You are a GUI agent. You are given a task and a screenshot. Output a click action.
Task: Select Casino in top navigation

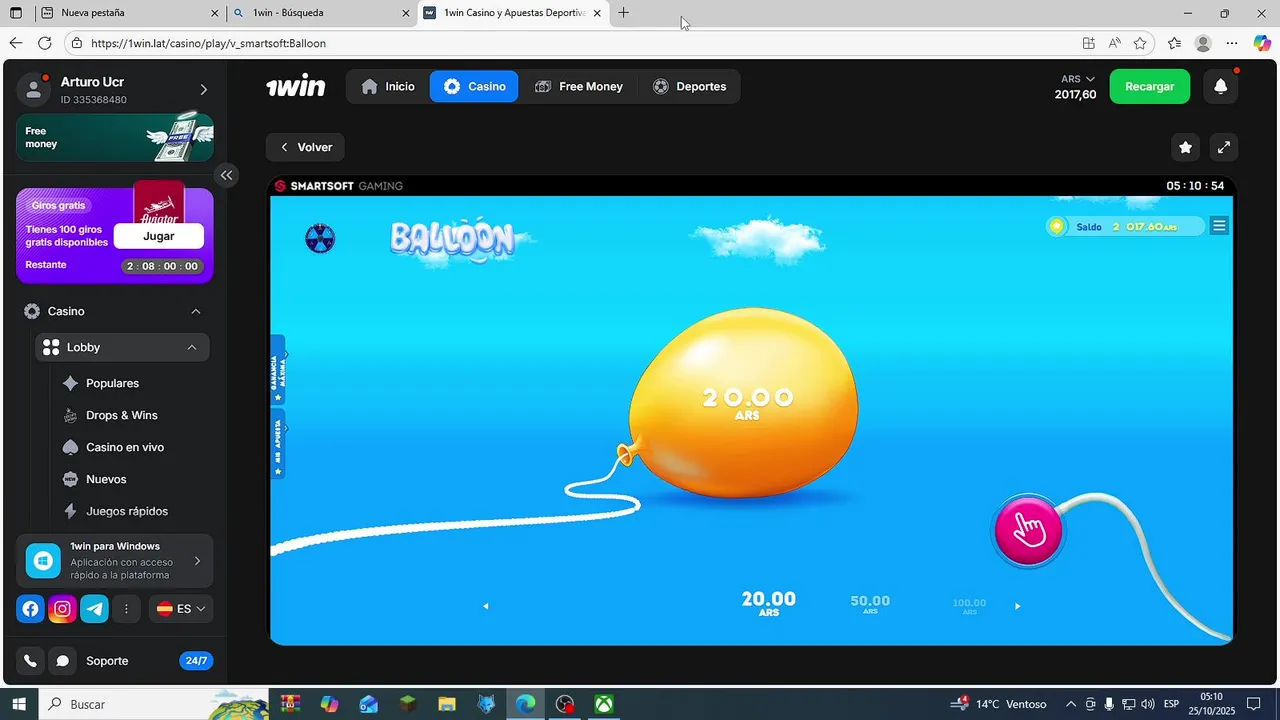pos(474,86)
